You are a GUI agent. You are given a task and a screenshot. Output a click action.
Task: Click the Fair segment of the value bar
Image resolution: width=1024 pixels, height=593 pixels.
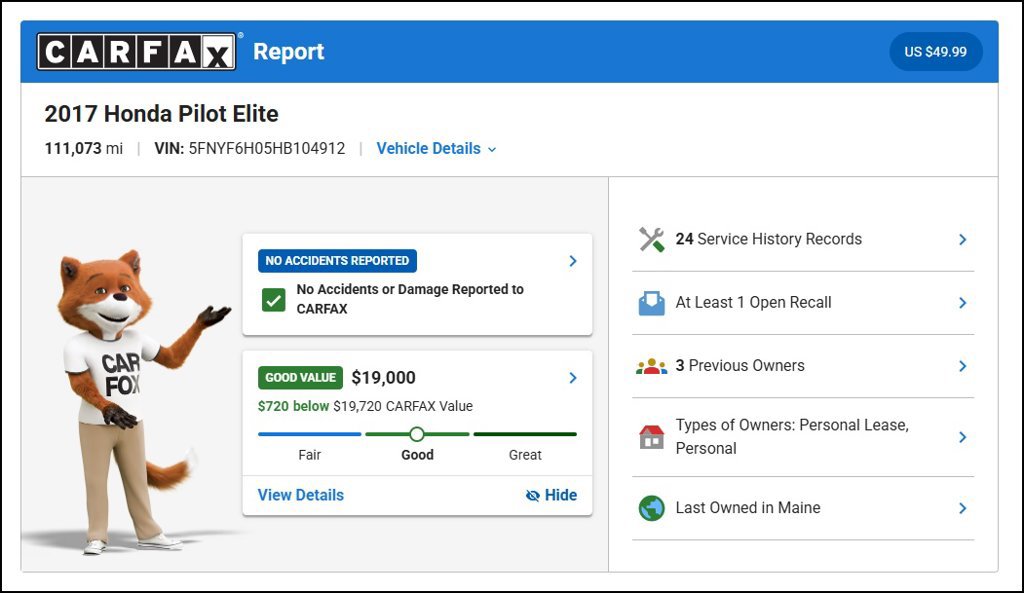click(310, 434)
